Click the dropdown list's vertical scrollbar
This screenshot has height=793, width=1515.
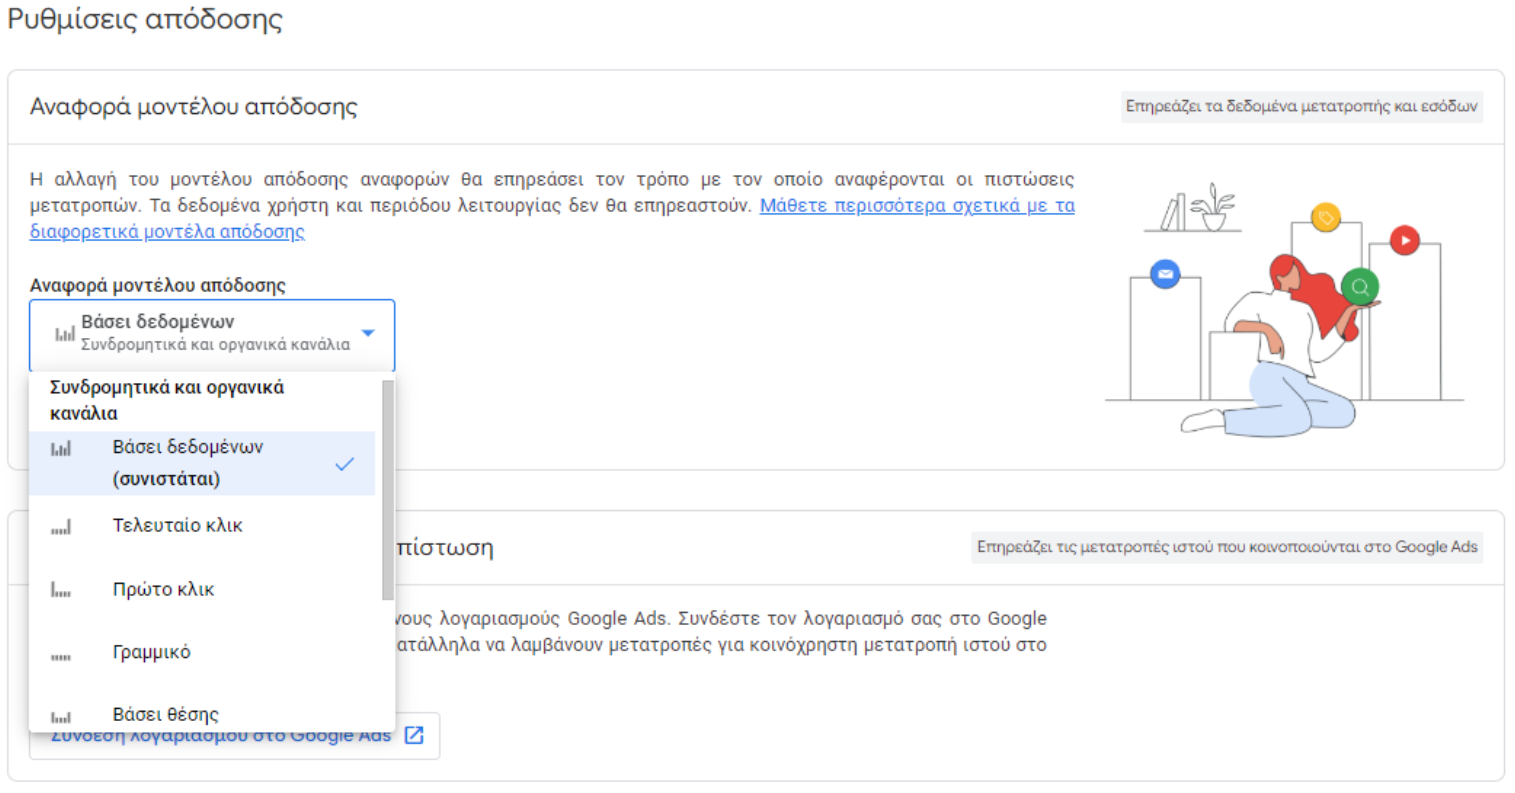388,490
